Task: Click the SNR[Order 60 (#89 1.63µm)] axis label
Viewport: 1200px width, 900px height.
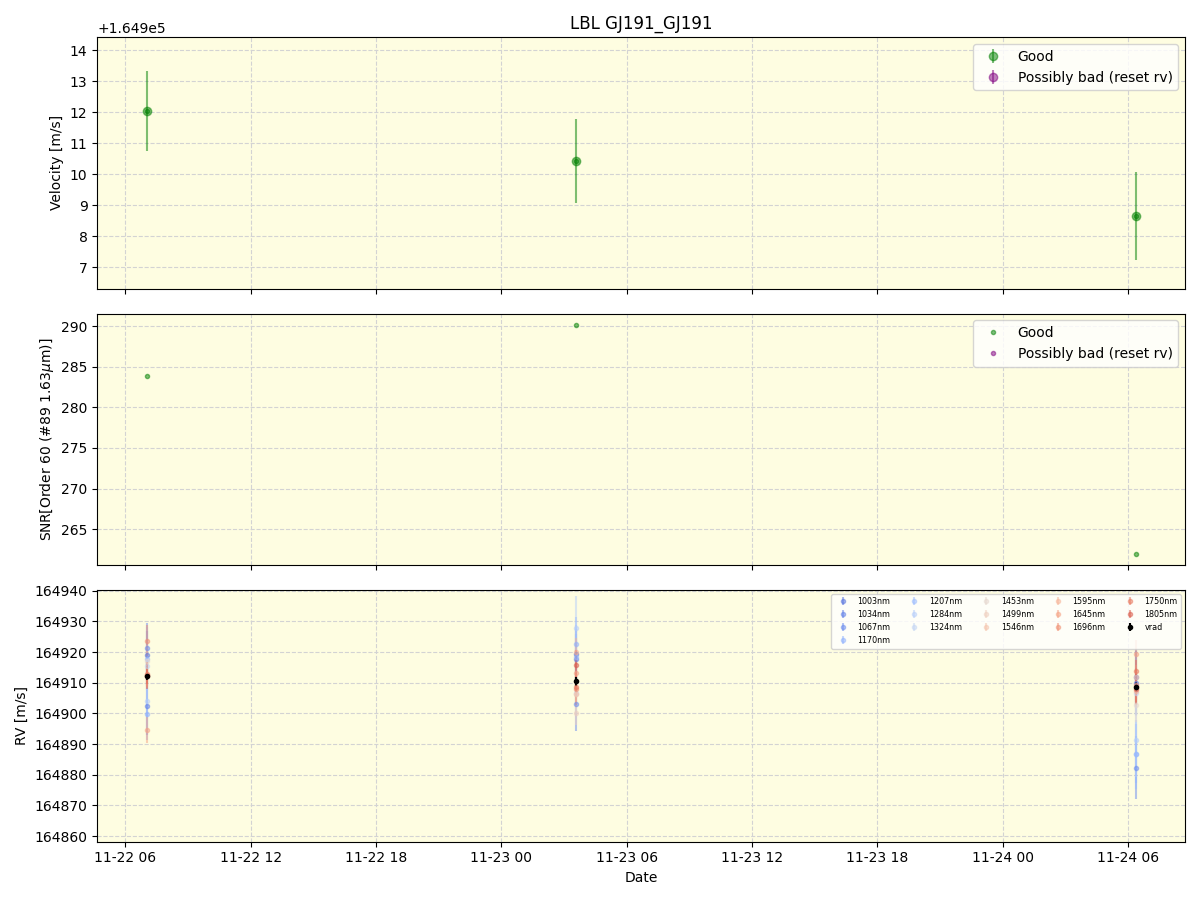Action: pos(46,439)
